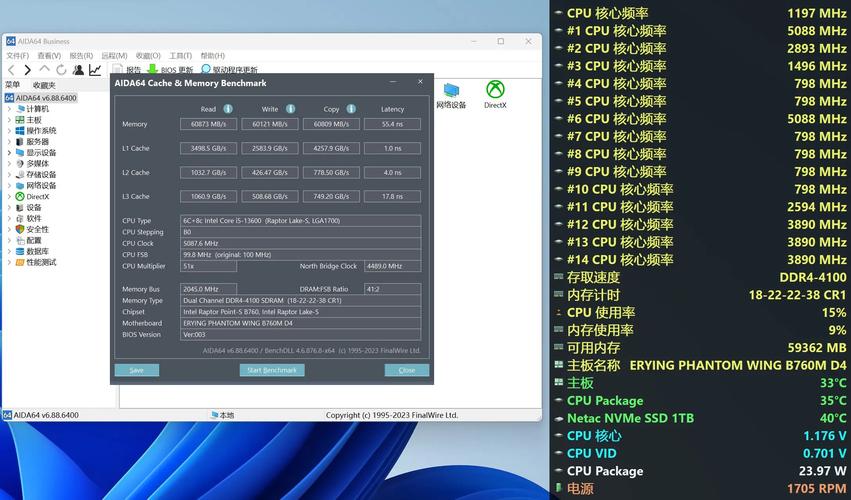
Task: Click the Read info icon
Action: pyautogui.click(x=228, y=109)
